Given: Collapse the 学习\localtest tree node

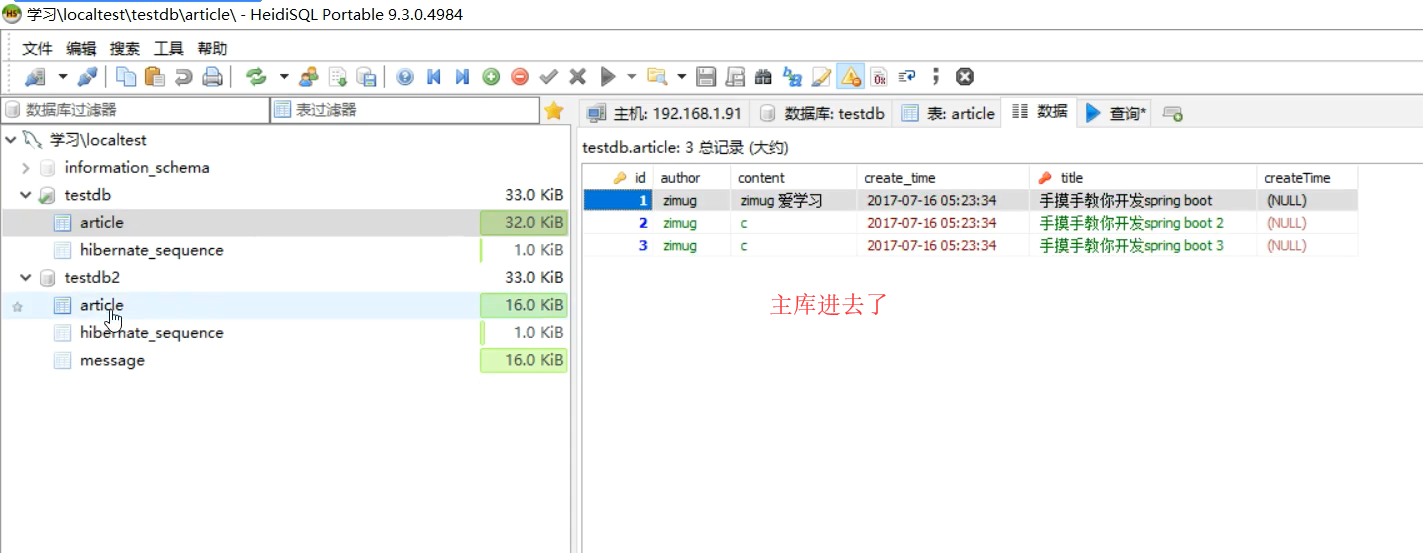Looking at the screenshot, I should [10, 140].
